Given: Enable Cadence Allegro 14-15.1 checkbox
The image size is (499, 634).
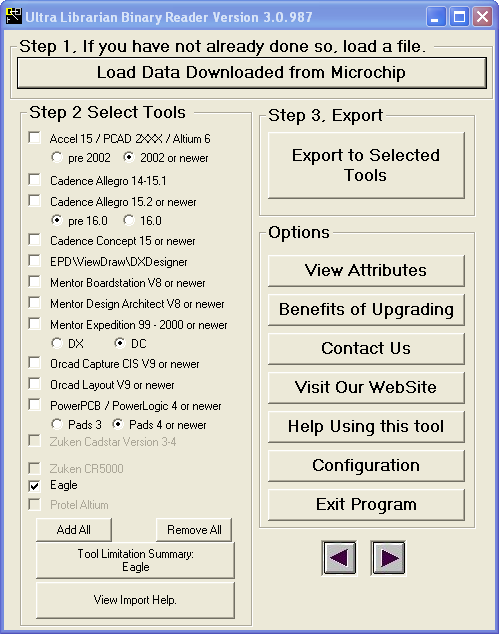Looking at the screenshot, I should tap(35, 180).
